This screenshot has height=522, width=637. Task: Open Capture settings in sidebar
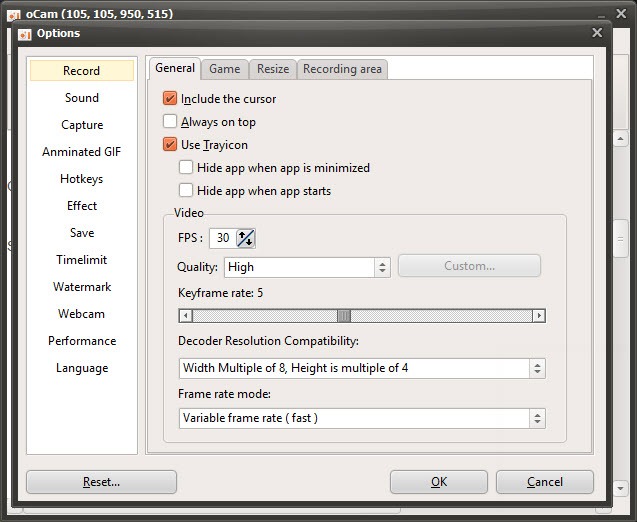[x=82, y=125]
